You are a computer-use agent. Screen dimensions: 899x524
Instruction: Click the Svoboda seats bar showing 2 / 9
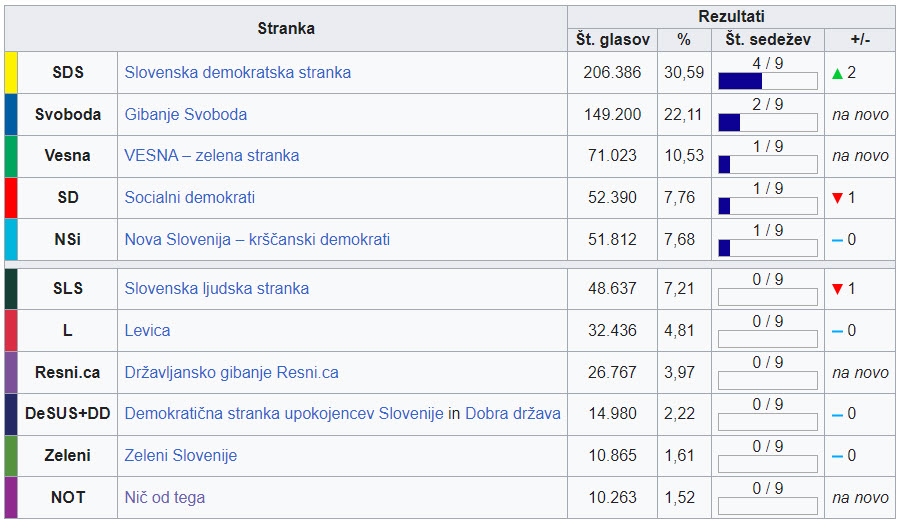pos(767,123)
